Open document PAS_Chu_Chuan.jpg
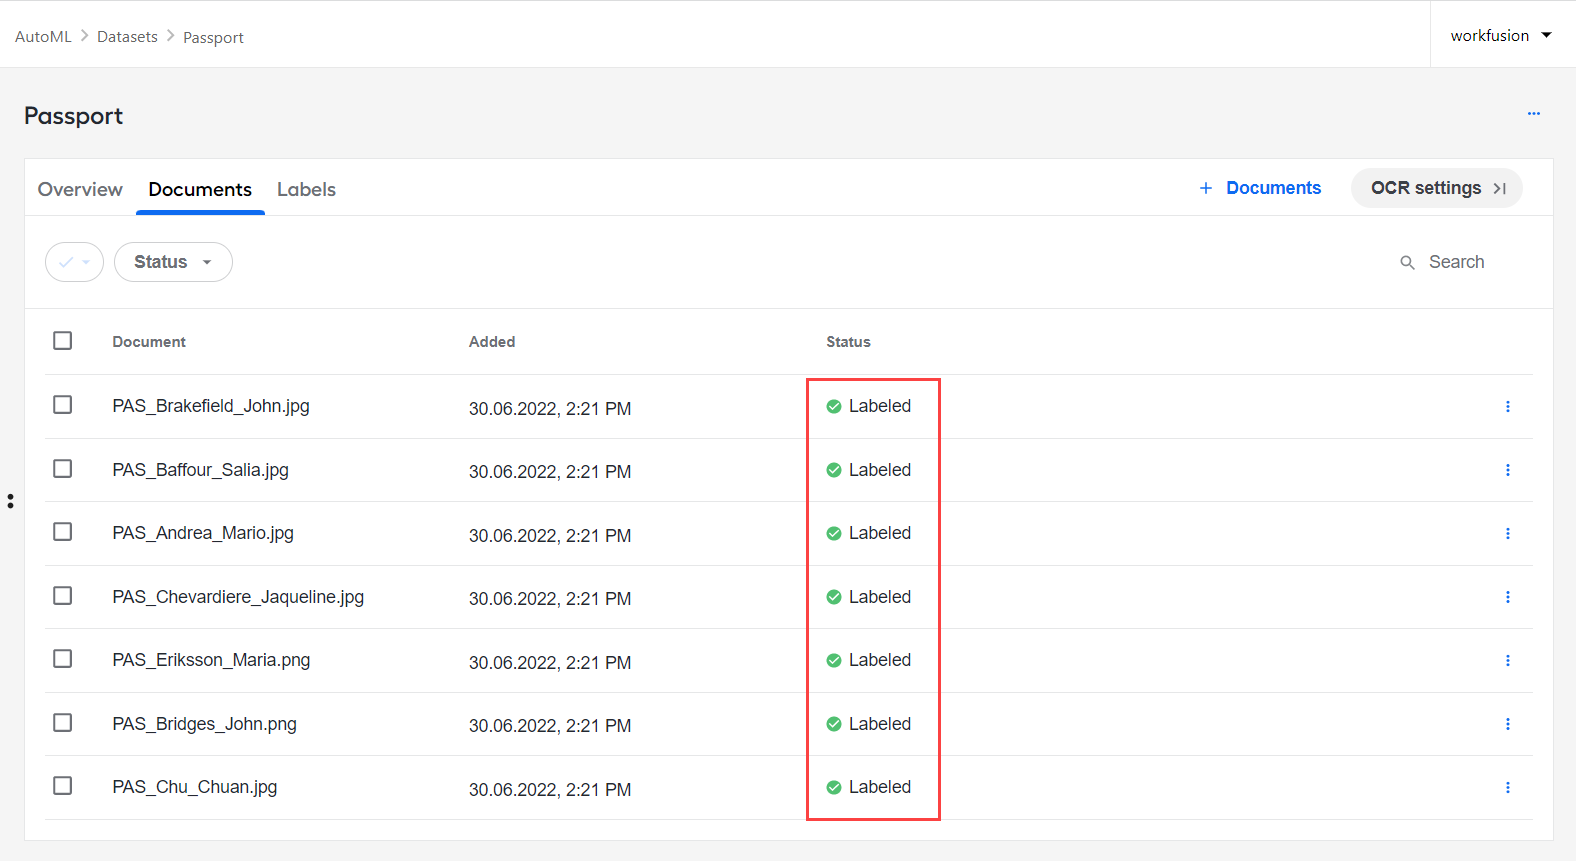The image size is (1576, 861). coord(195,787)
